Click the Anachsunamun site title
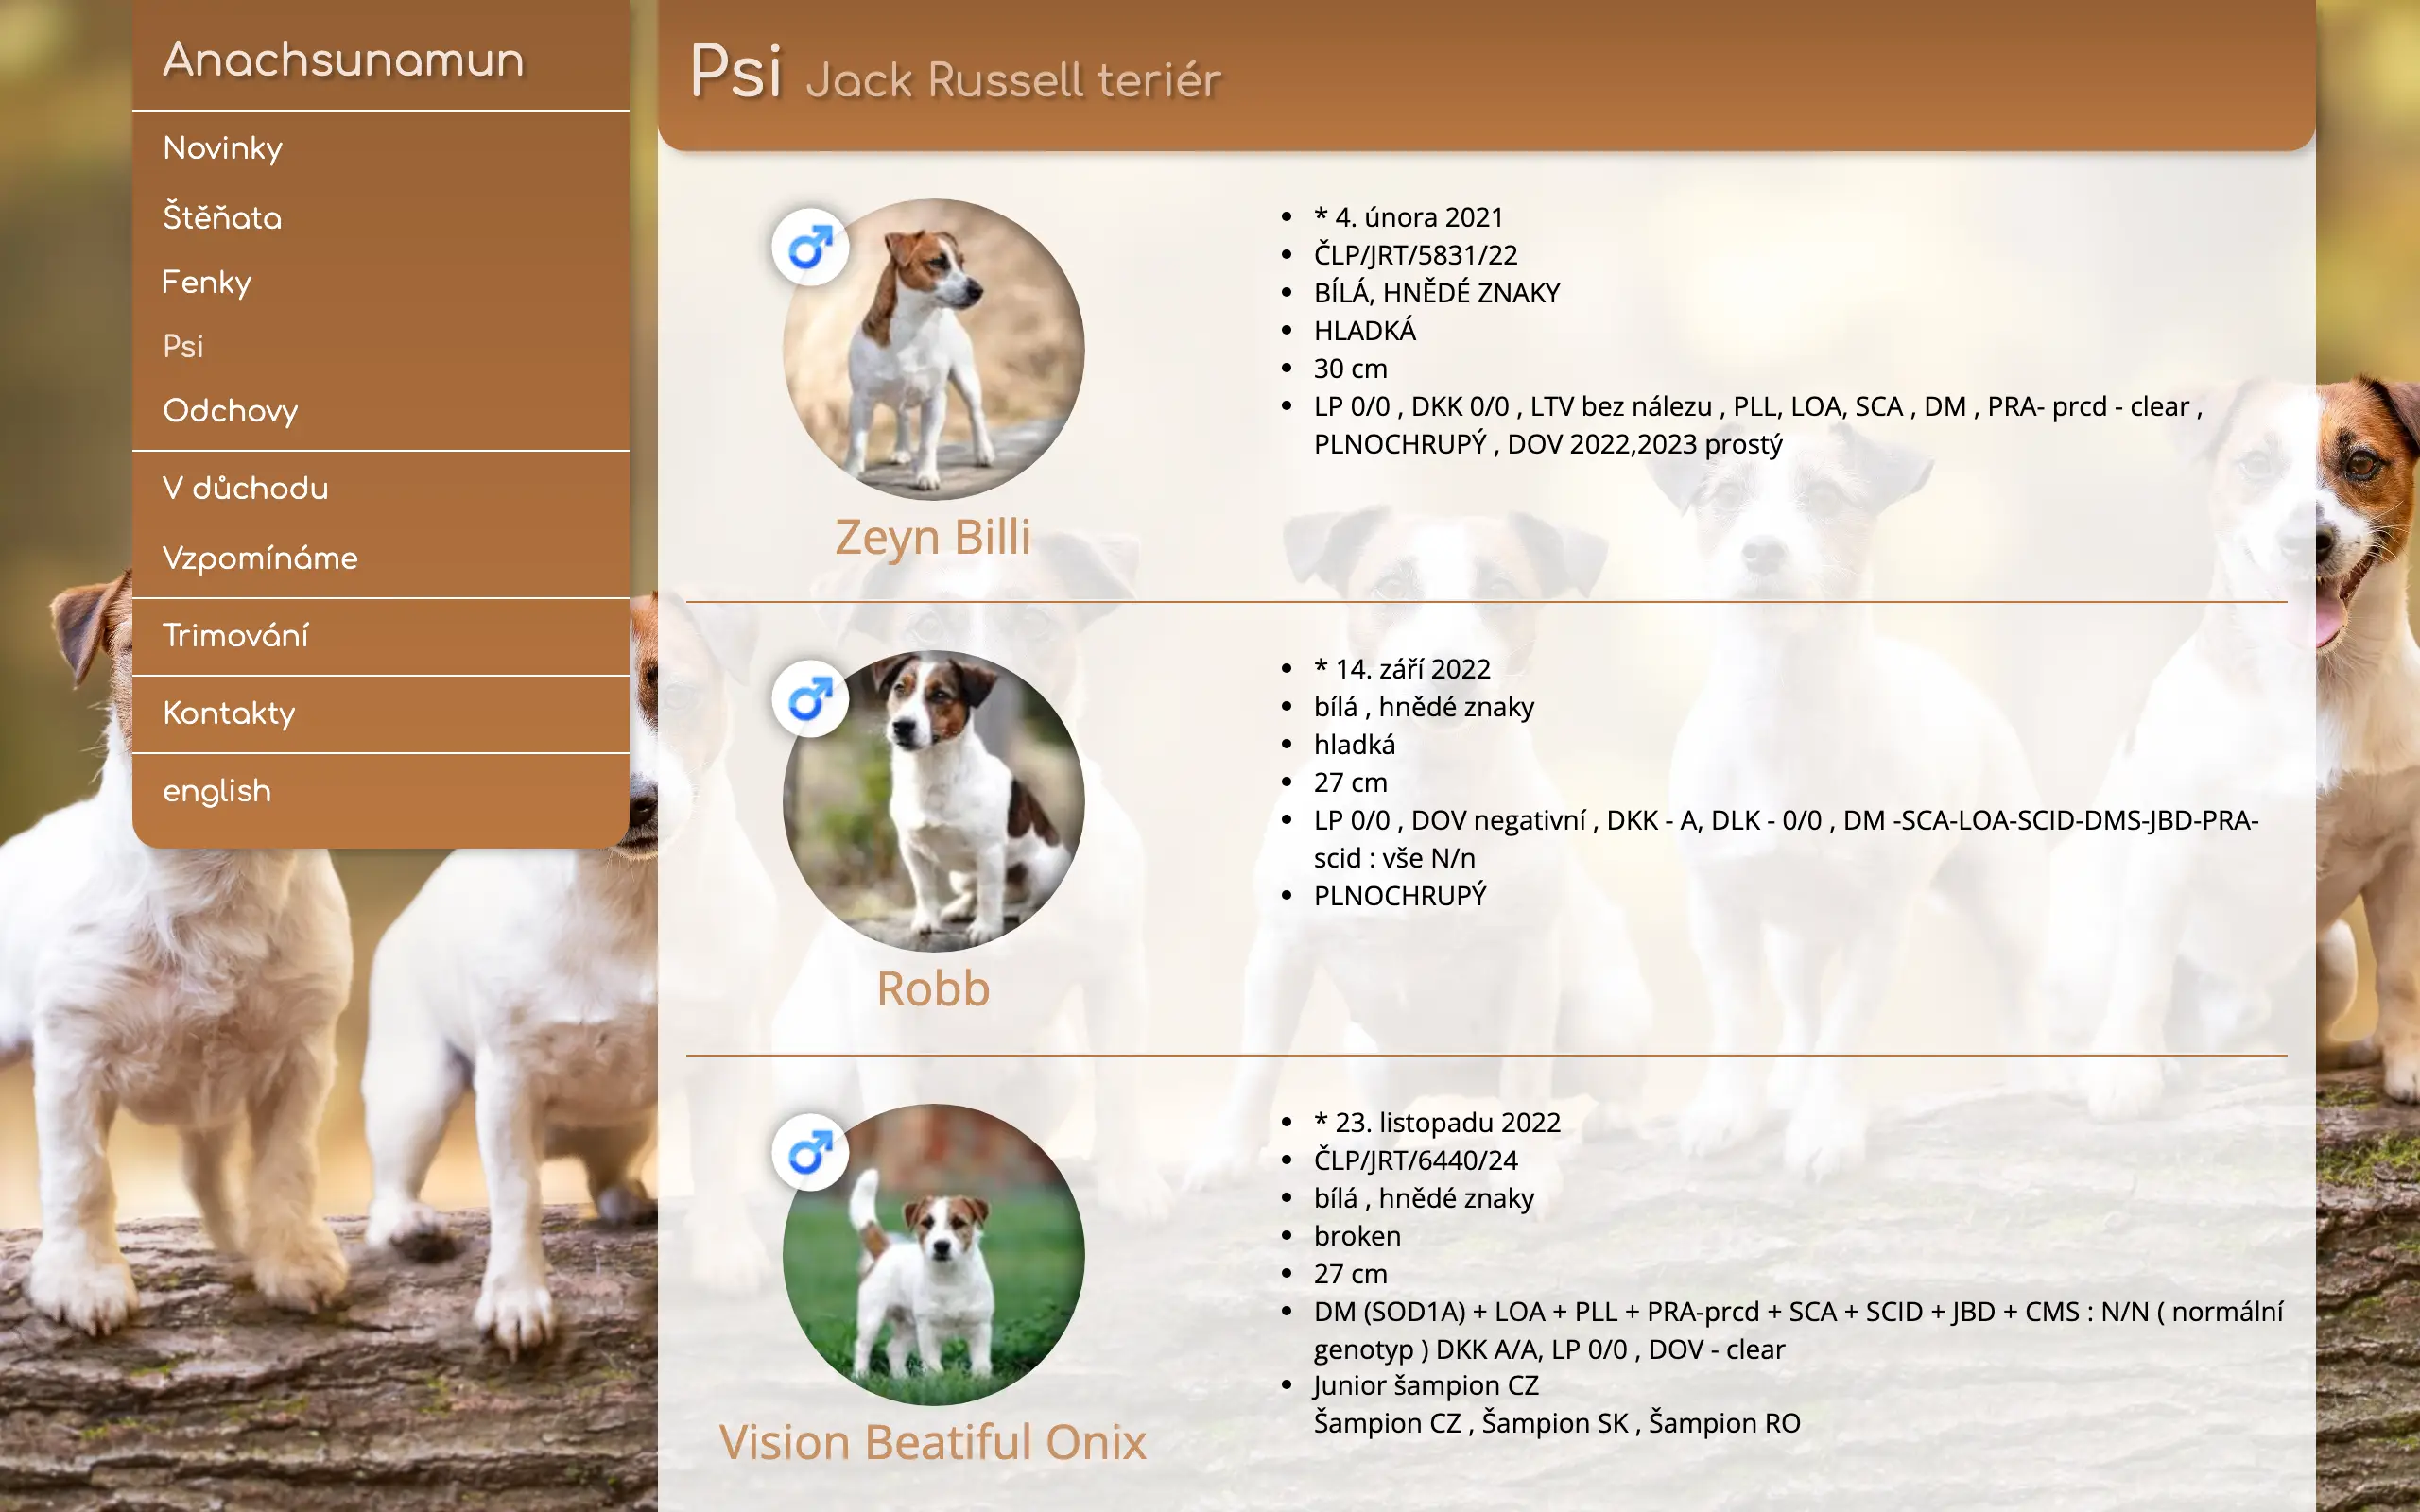Screen dimensions: 2420x1512 pos(343,60)
